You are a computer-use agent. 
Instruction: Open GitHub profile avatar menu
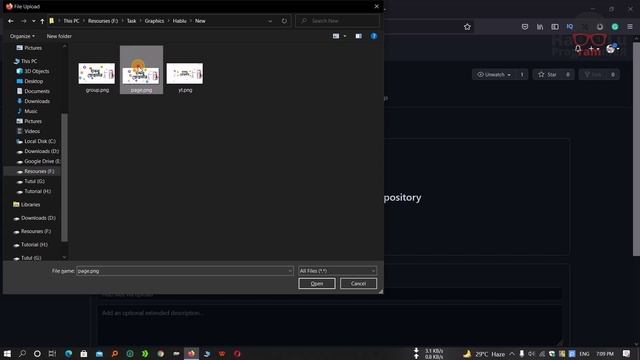pyautogui.click(x=612, y=49)
